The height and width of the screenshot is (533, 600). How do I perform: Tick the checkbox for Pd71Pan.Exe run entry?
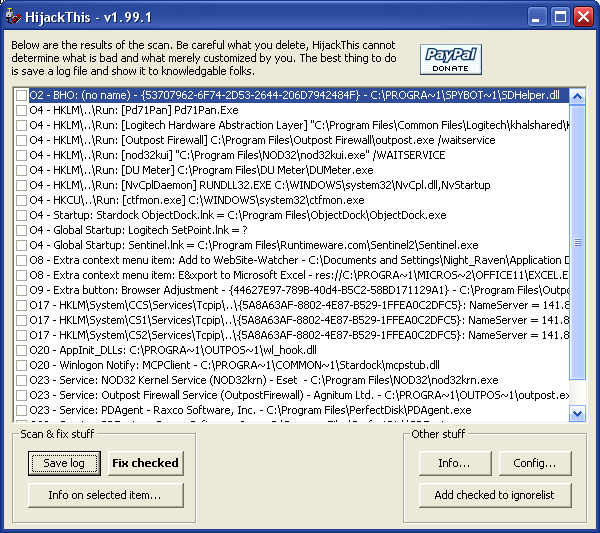[21, 110]
